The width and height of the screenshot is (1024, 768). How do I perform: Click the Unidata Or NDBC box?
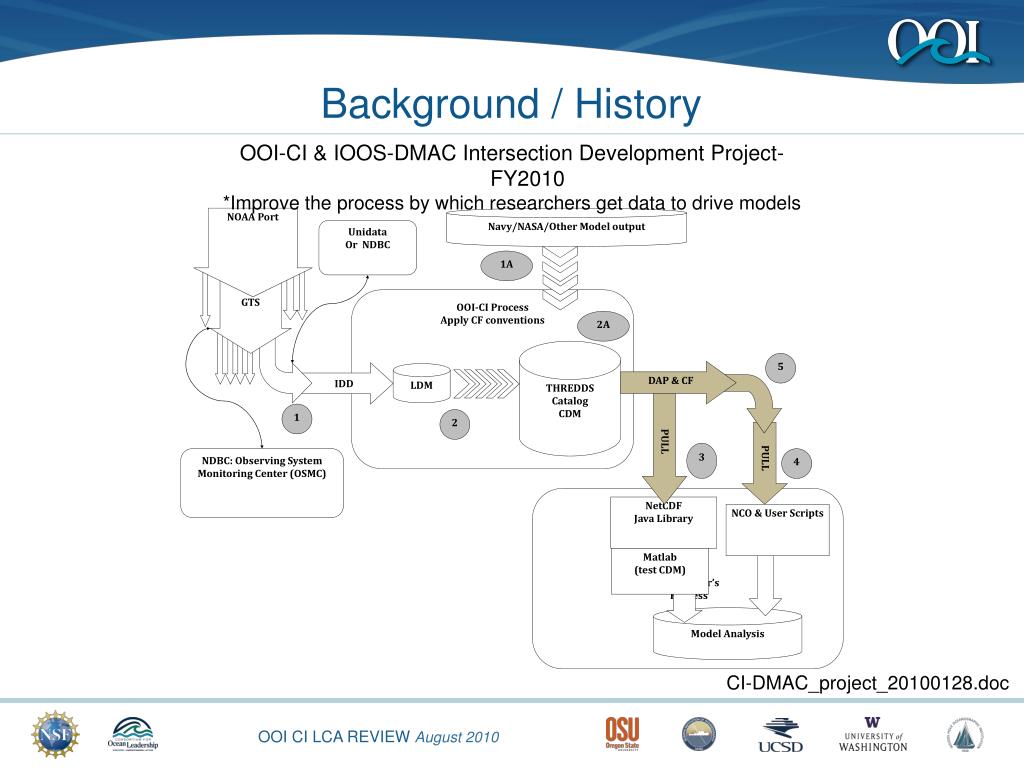click(x=368, y=247)
